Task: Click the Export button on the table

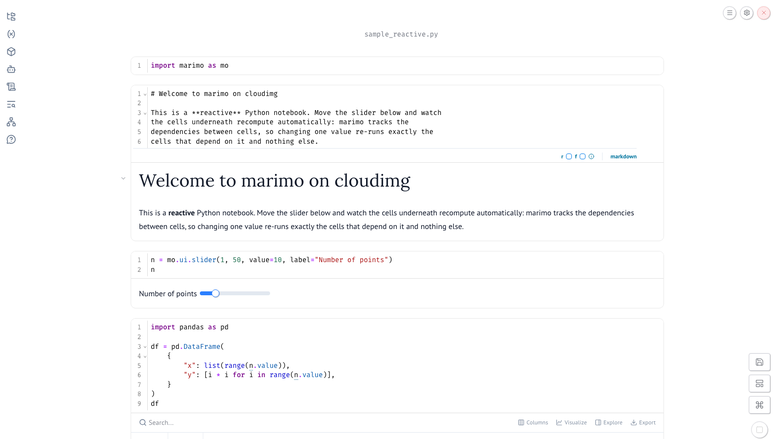Action: click(x=643, y=423)
